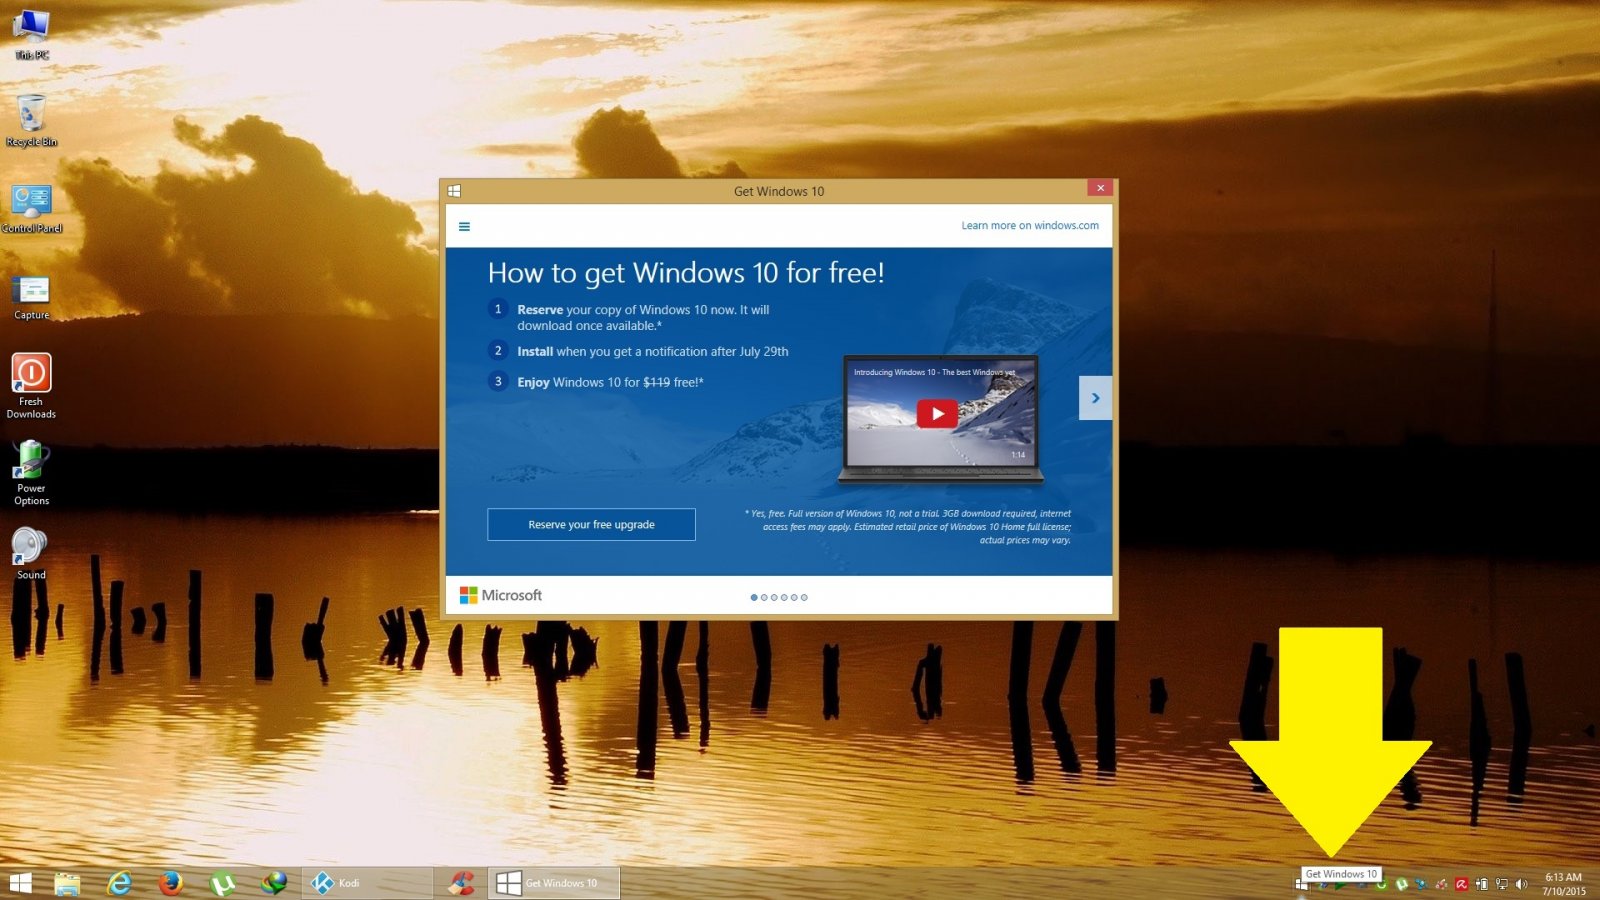This screenshot has height=900, width=1600.
Task: Click Learn more on windows.com link
Action: pyautogui.click(x=1029, y=226)
